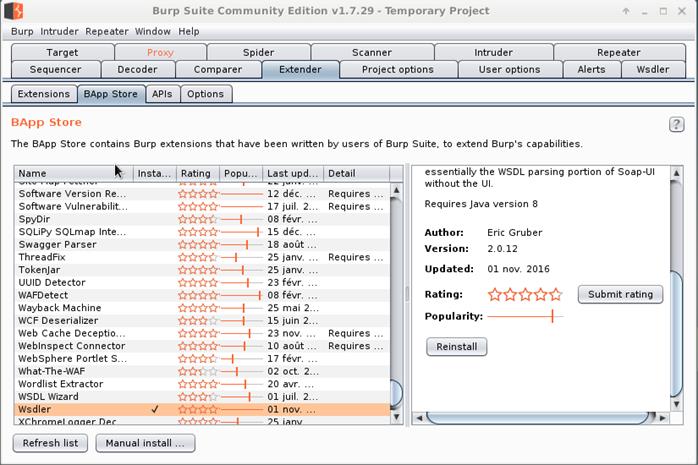The width and height of the screenshot is (698, 465).
Task: Sort extensions by the Last updated column
Action: pos(292,173)
